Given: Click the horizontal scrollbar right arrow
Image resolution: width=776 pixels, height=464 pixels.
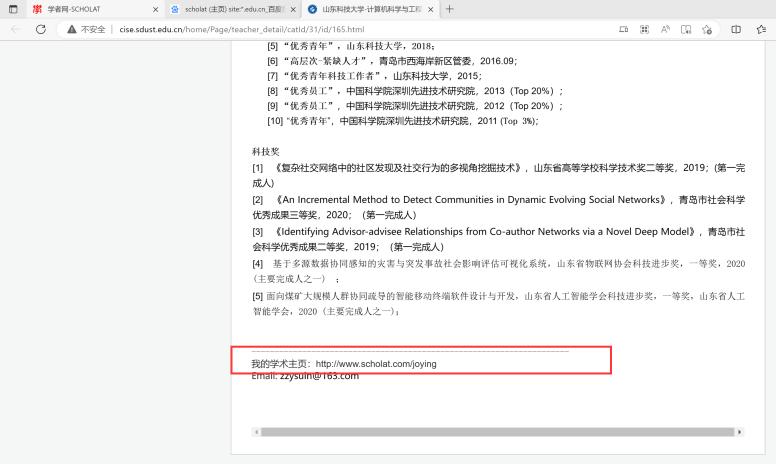Looking at the screenshot, I should click(x=740, y=432).
